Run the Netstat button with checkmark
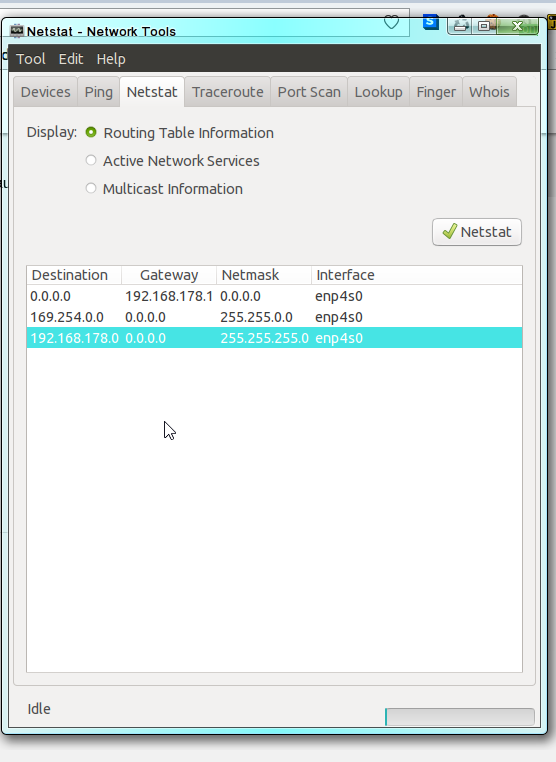Image resolution: width=556 pixels, height=762 pixels. 477,232
